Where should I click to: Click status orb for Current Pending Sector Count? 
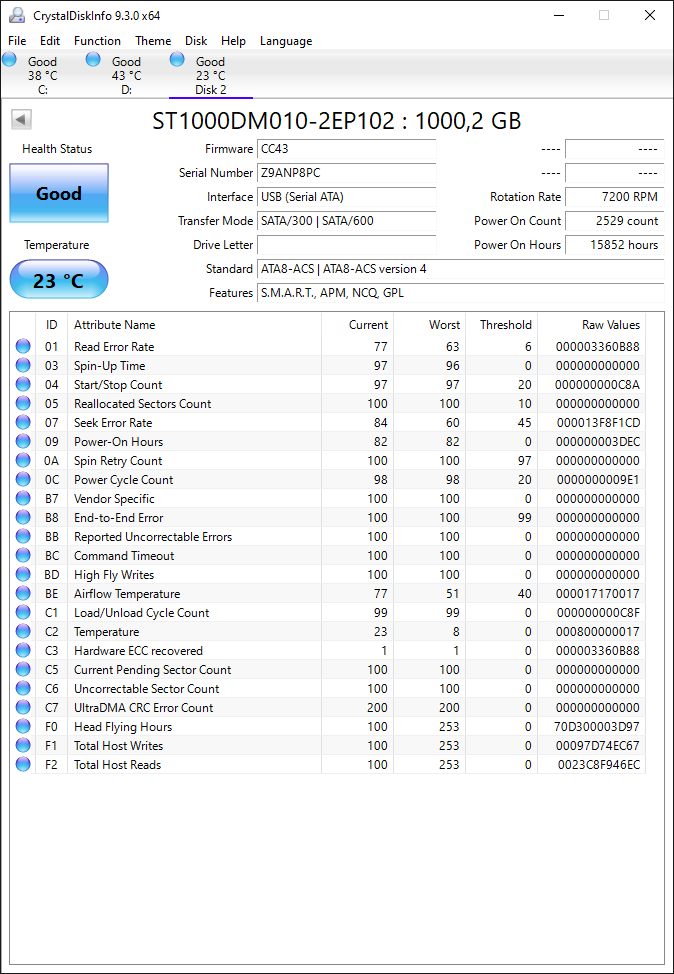coord(23,670)
